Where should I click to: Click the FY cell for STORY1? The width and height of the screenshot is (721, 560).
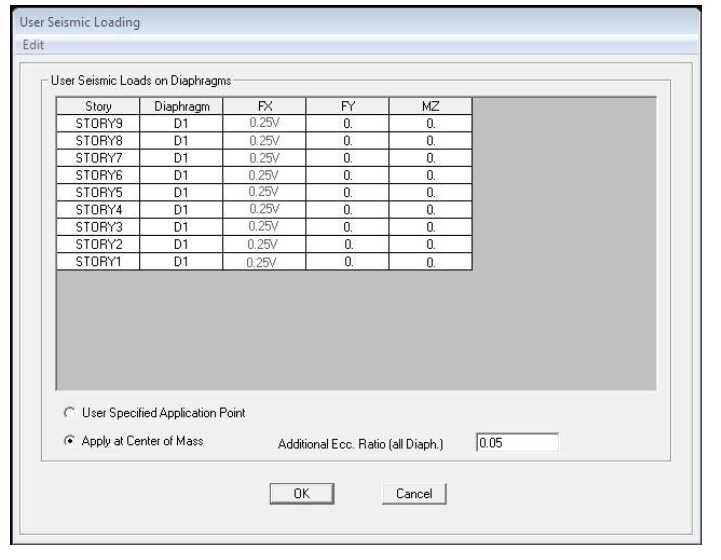coord(348,262)
